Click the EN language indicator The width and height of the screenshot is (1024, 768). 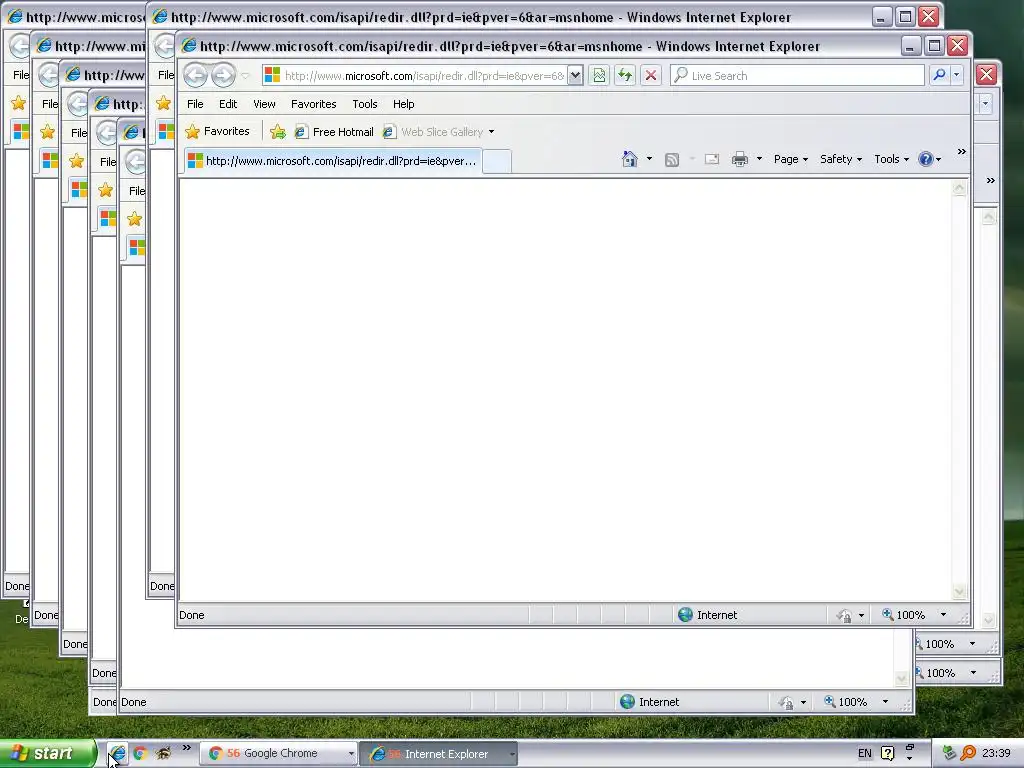pos(865,753)
